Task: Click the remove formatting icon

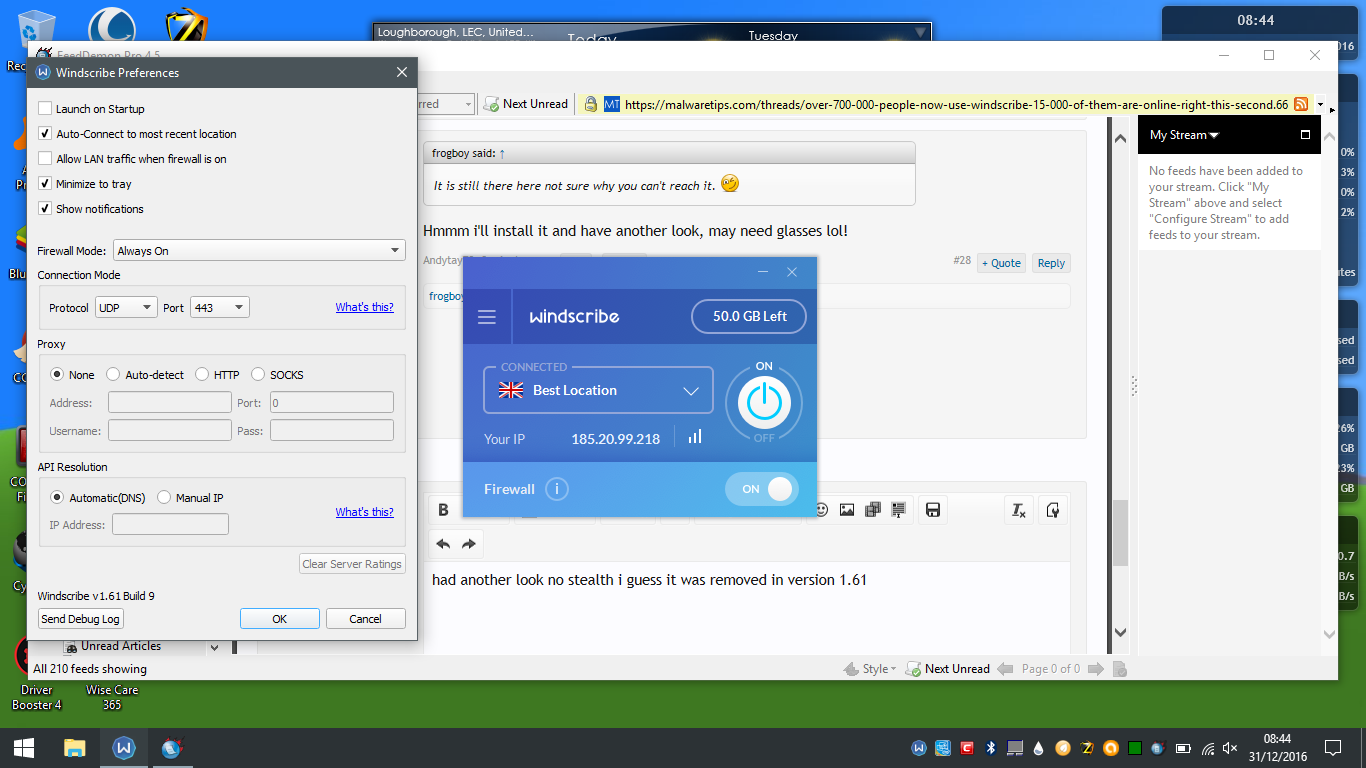Action: pyautogui.click(x=1019, y=510)
